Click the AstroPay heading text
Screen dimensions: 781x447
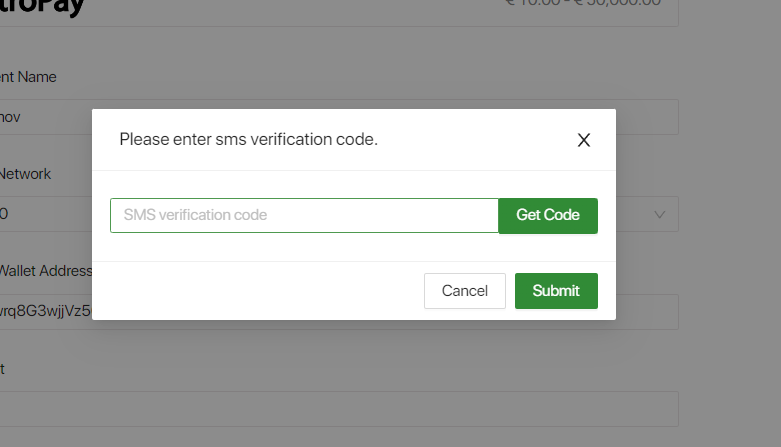click(x=45, y=8)
